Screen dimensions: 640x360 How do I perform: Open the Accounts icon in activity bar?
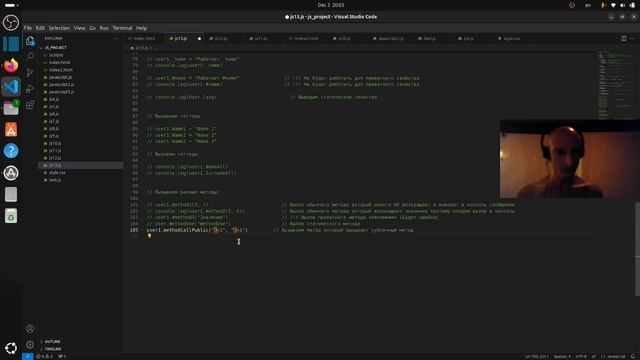[30, 328]
